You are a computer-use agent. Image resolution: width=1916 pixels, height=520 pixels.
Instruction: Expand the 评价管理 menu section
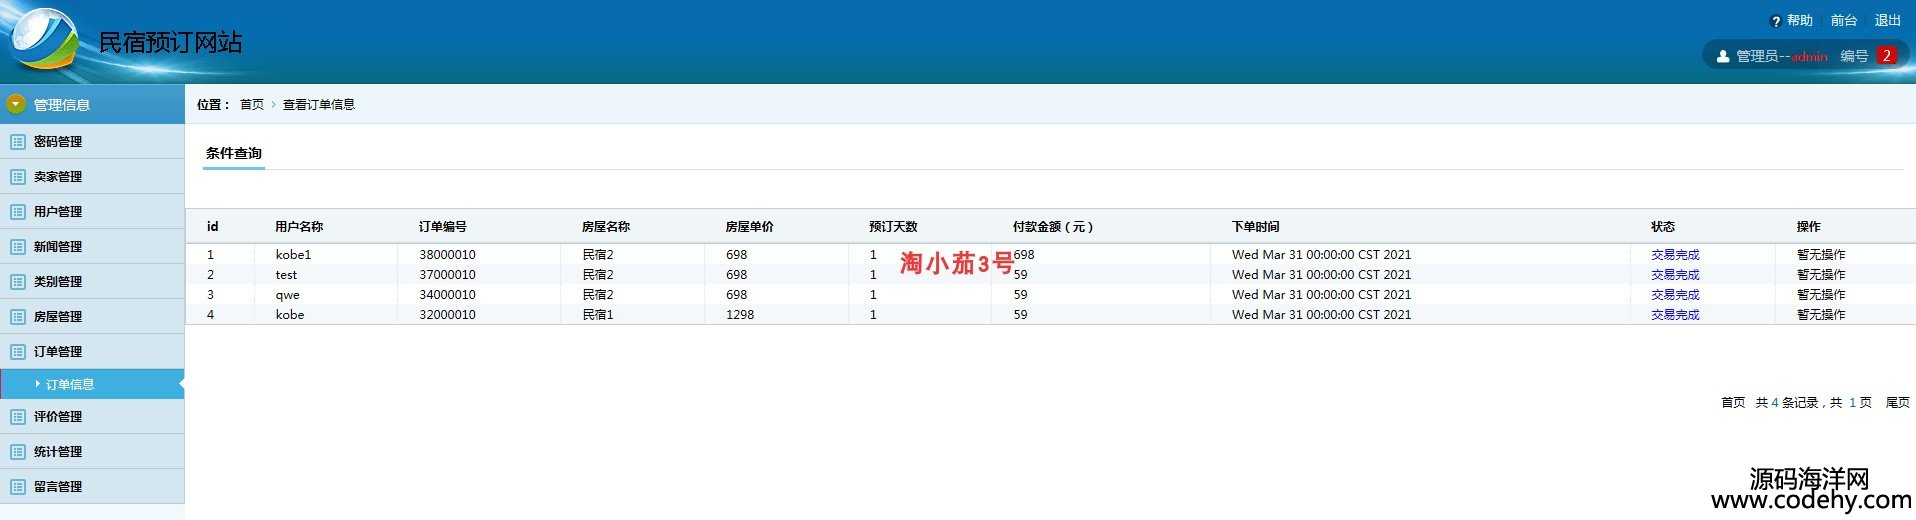[58, 417]
